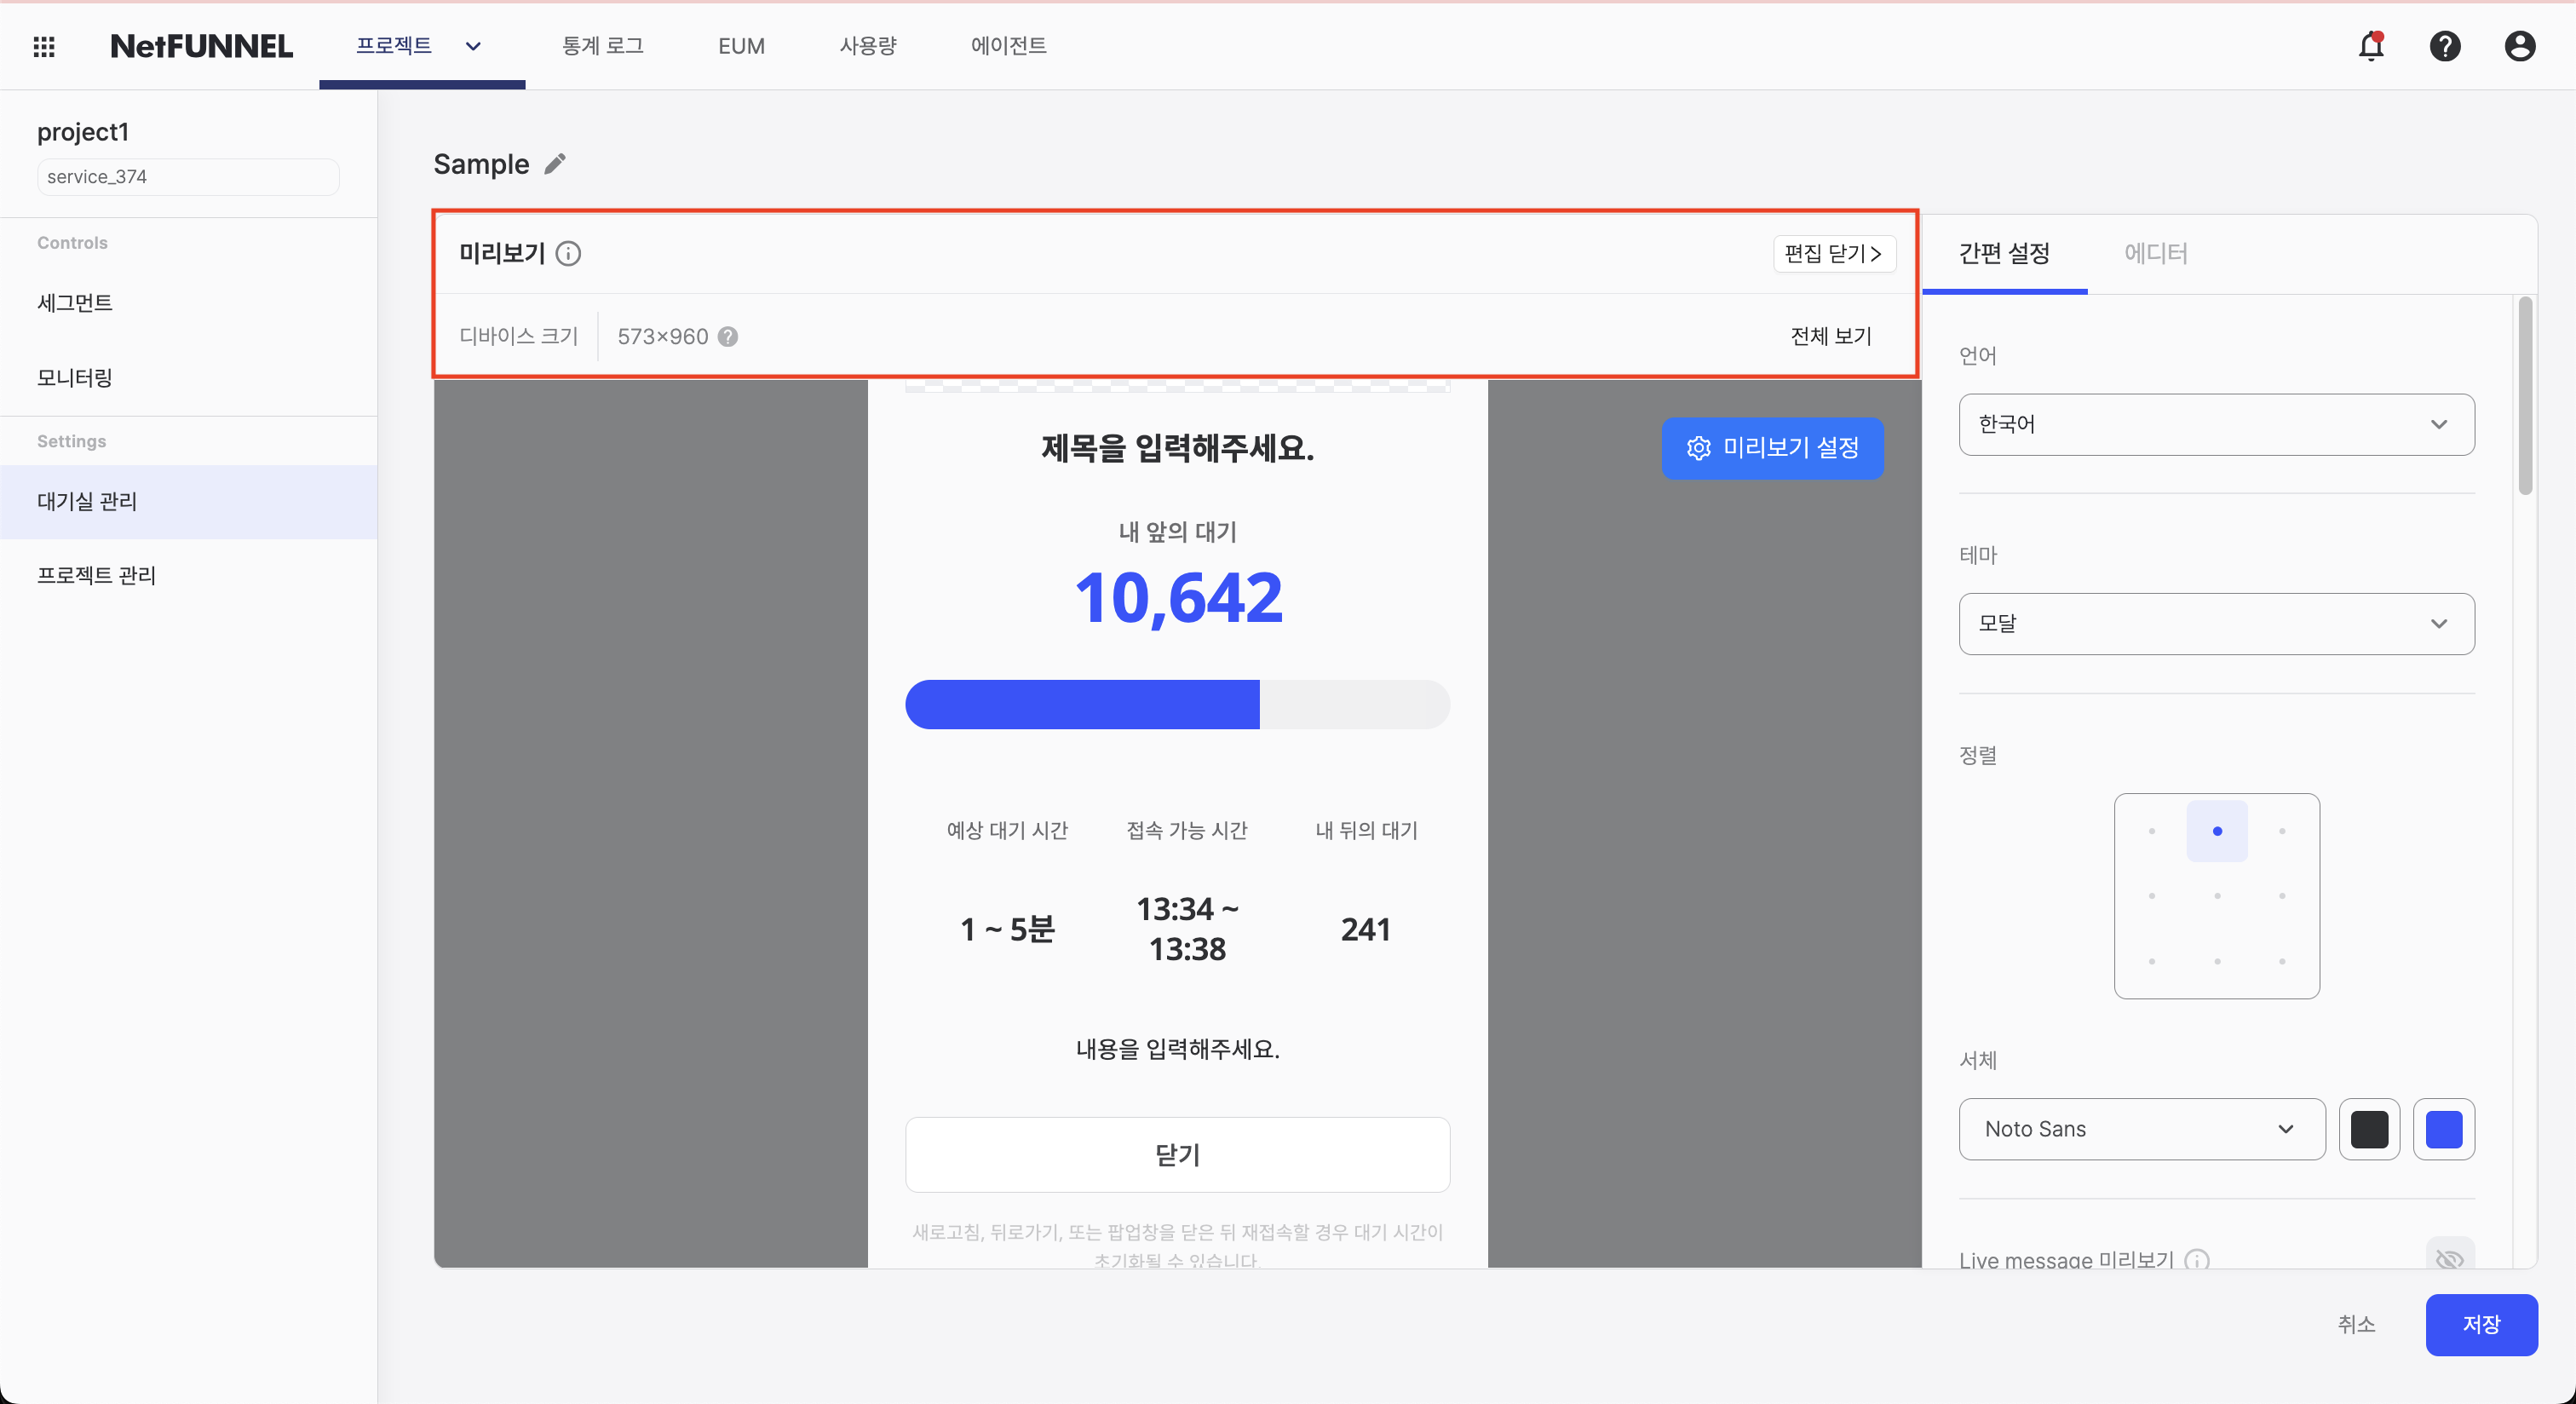
Task: Open the 테마 theme dropdown
Action: [x=2216, y=624]
